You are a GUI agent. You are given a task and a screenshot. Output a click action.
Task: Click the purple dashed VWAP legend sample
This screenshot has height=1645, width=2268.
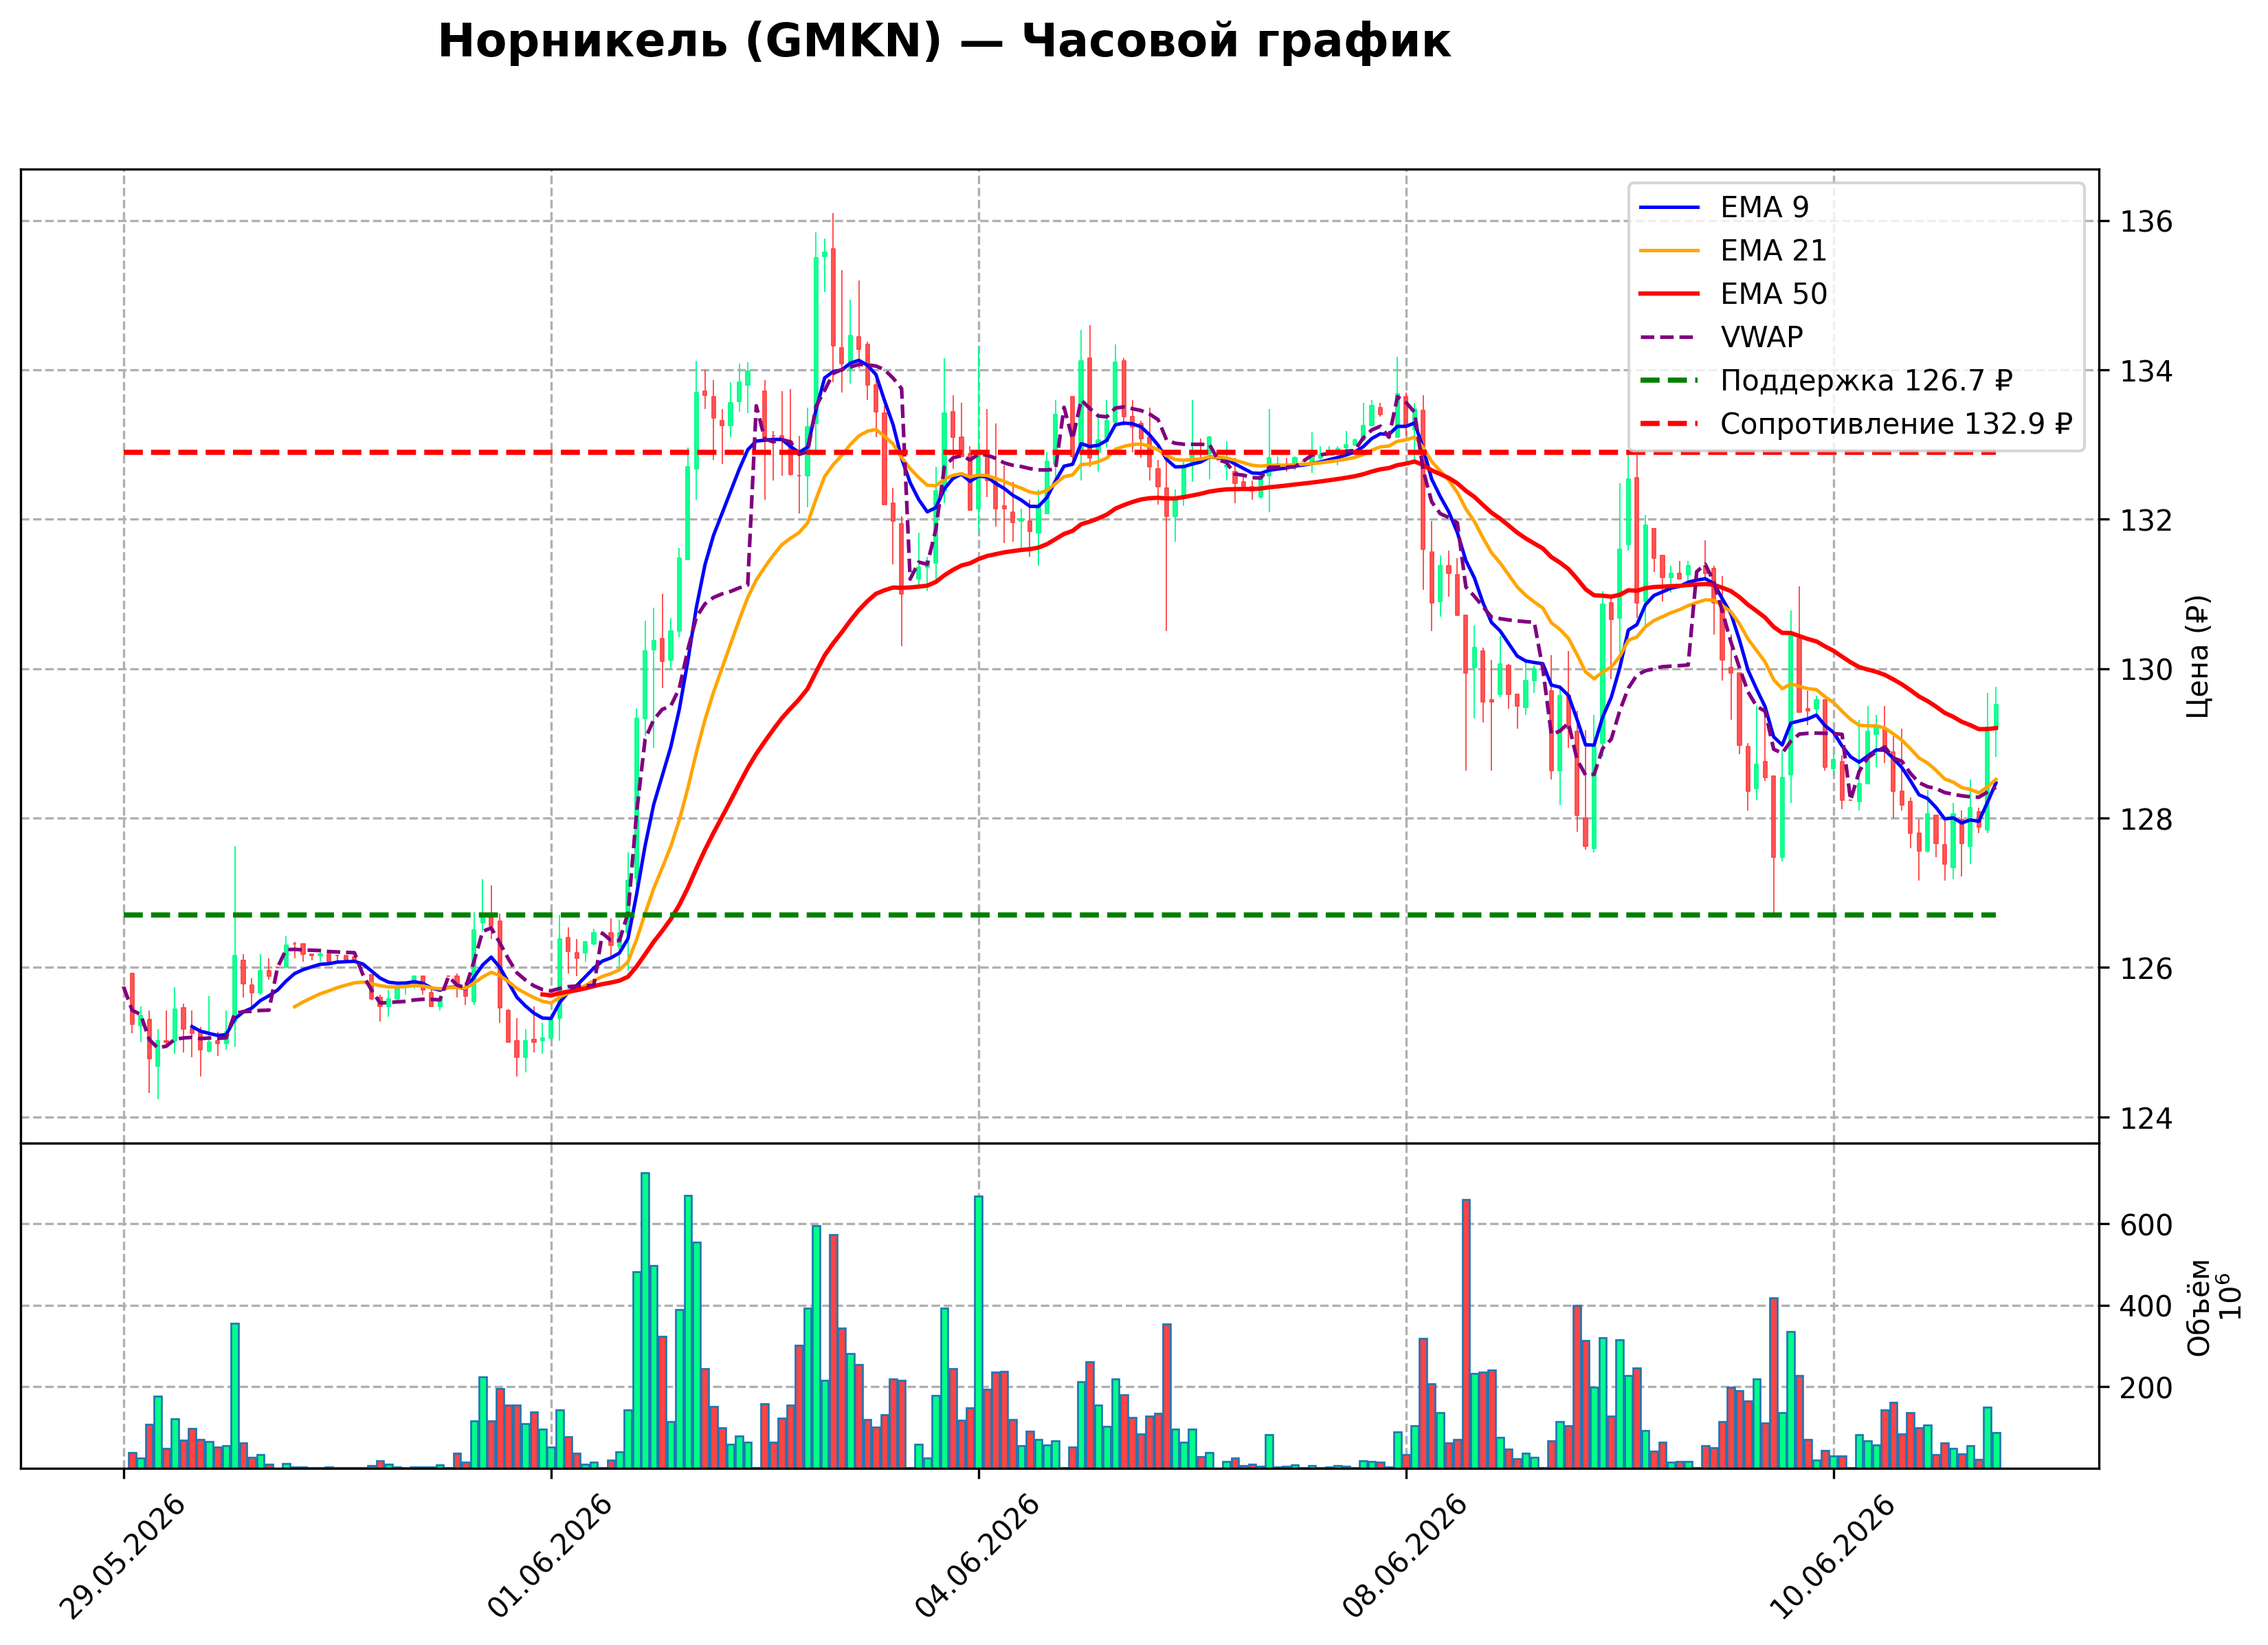point(1669,337)
